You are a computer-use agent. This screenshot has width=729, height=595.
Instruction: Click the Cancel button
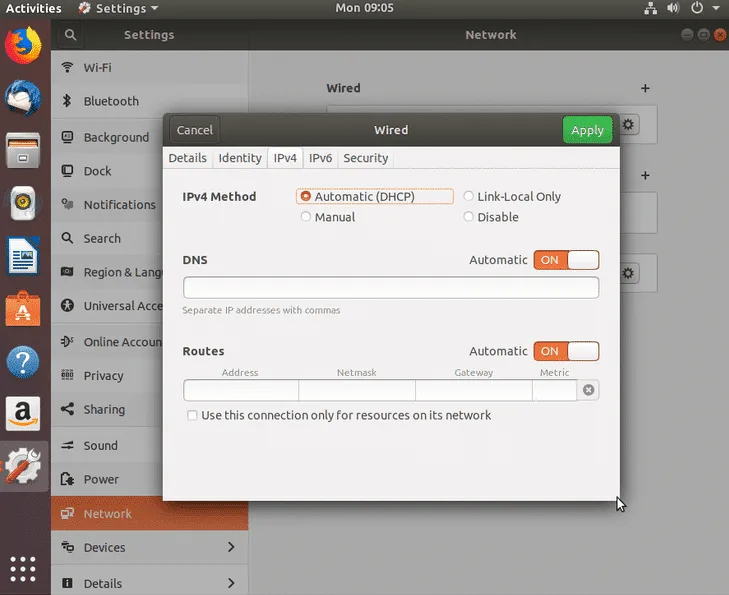pos(195,130)
